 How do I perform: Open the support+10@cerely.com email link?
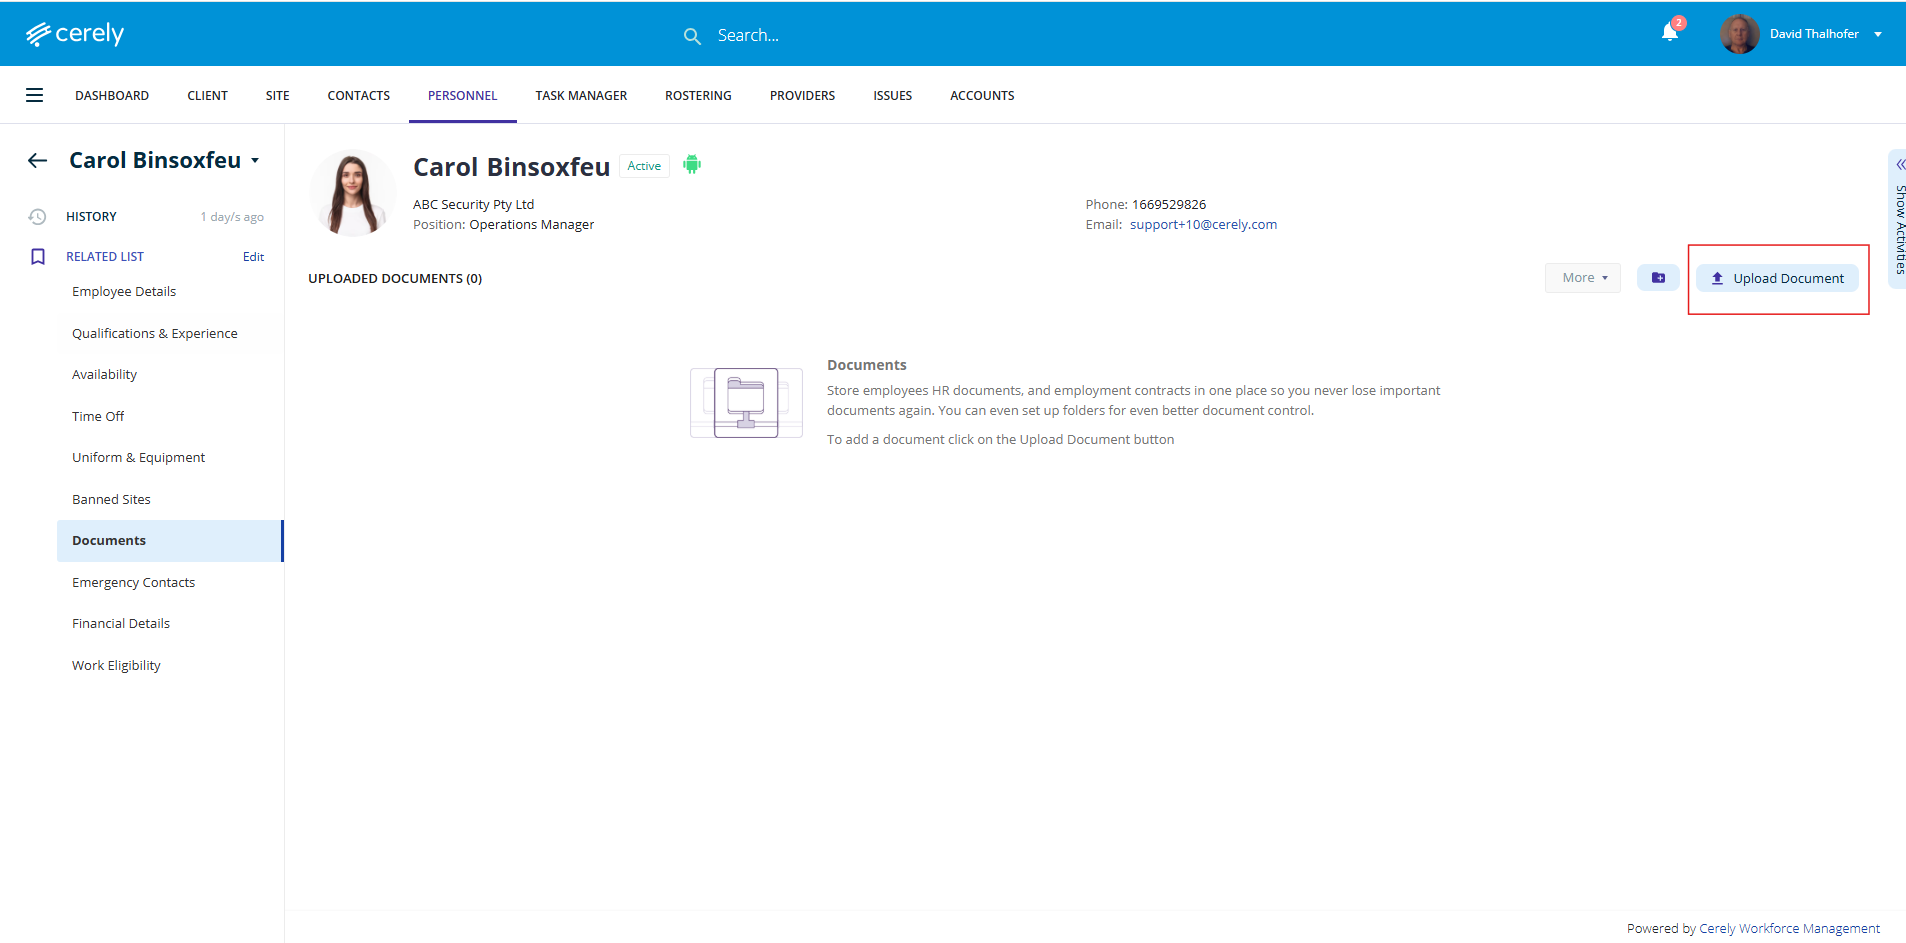1203,225
